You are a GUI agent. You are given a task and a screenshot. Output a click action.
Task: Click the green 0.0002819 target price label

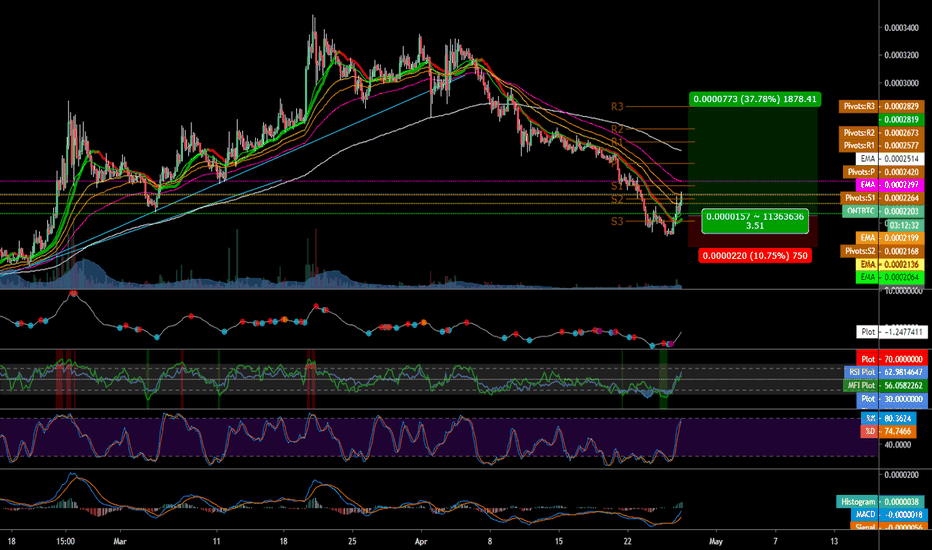(x=901, y=120)
